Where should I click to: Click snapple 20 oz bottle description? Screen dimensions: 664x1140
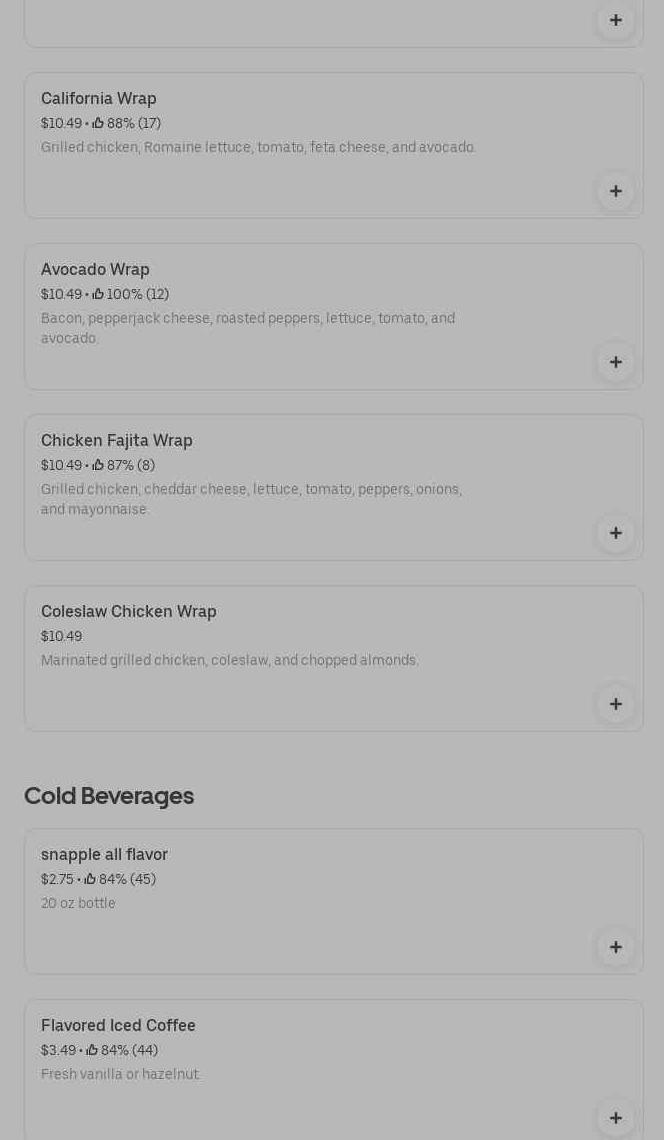78,903
